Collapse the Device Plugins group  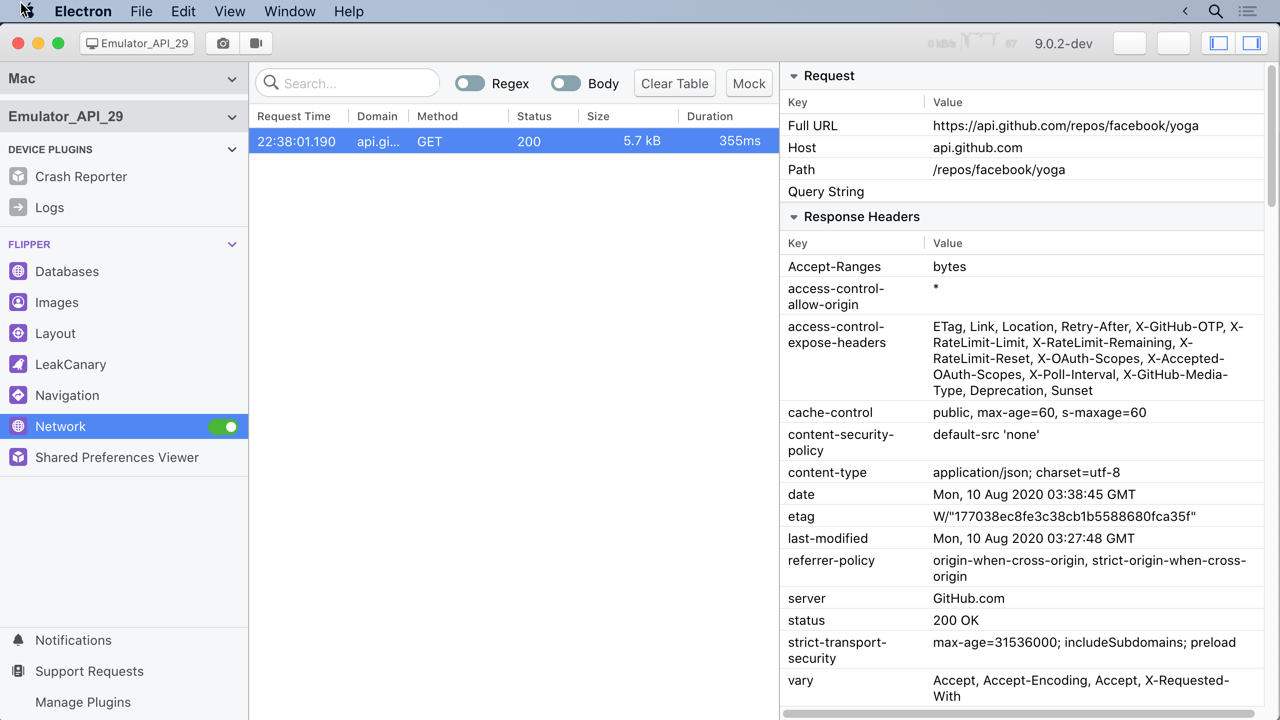point(232,149)
